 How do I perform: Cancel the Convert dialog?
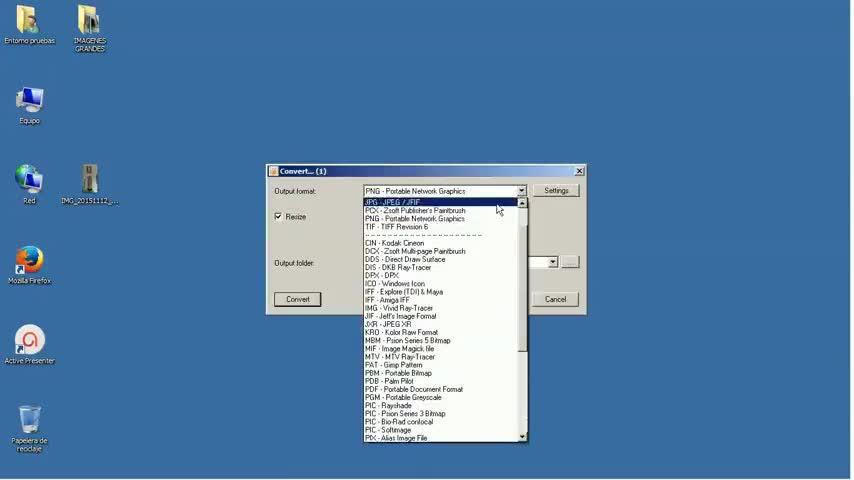point(556,299)
